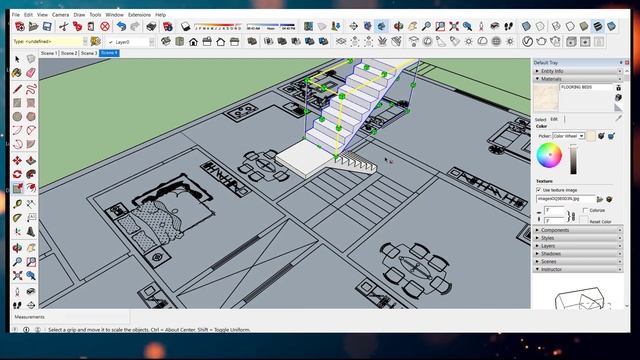The width and height of the screenshot is (640, 360).
Task: Collapse the Materials panel
Action: pyautogui.click(x=578, y=79)
